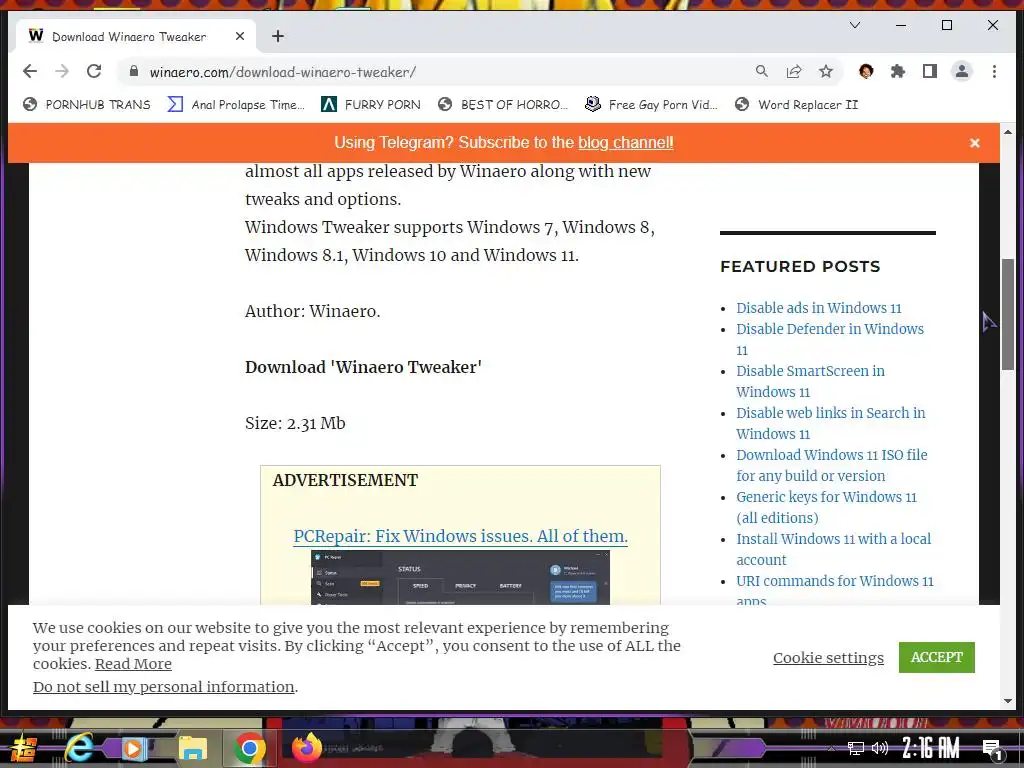The height and width of the screenshot is (768, 1024).
Task: Open Cookie settings
Action: 828,658
